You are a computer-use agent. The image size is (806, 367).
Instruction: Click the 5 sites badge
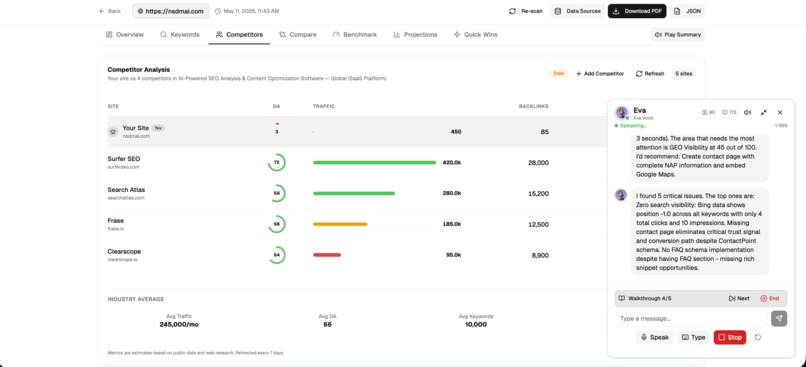(x=684, y=74)
